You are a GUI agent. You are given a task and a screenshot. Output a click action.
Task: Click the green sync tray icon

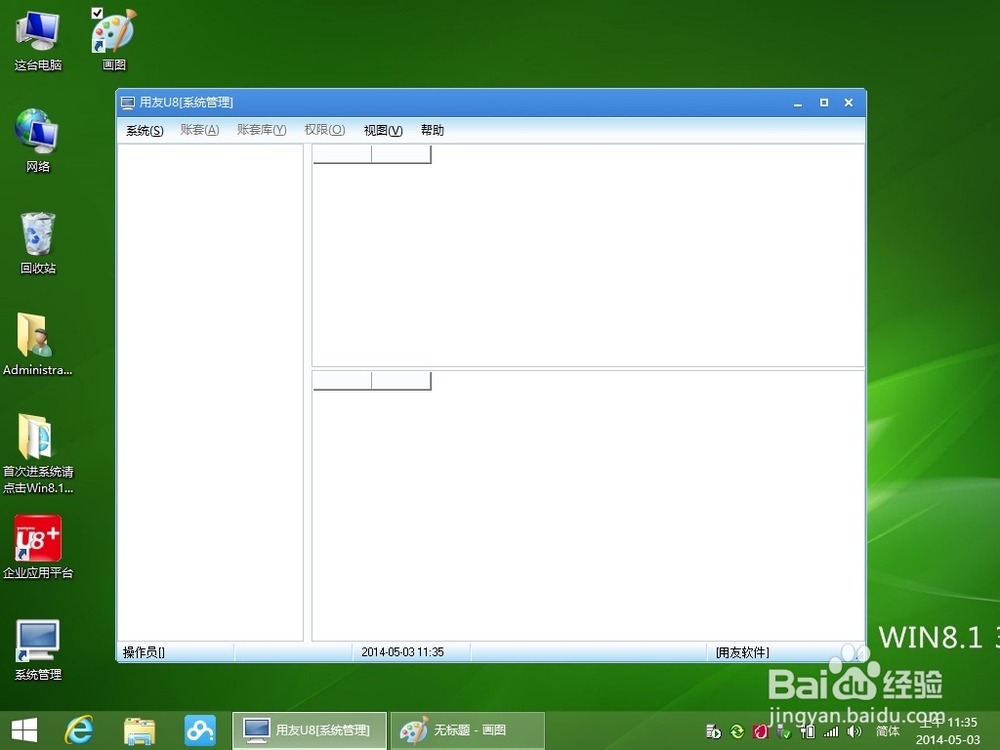737,732
